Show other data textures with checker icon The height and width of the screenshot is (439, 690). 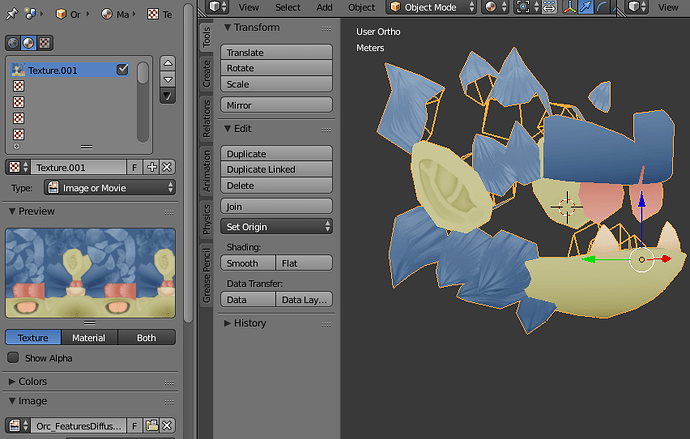tap(44, 43)
